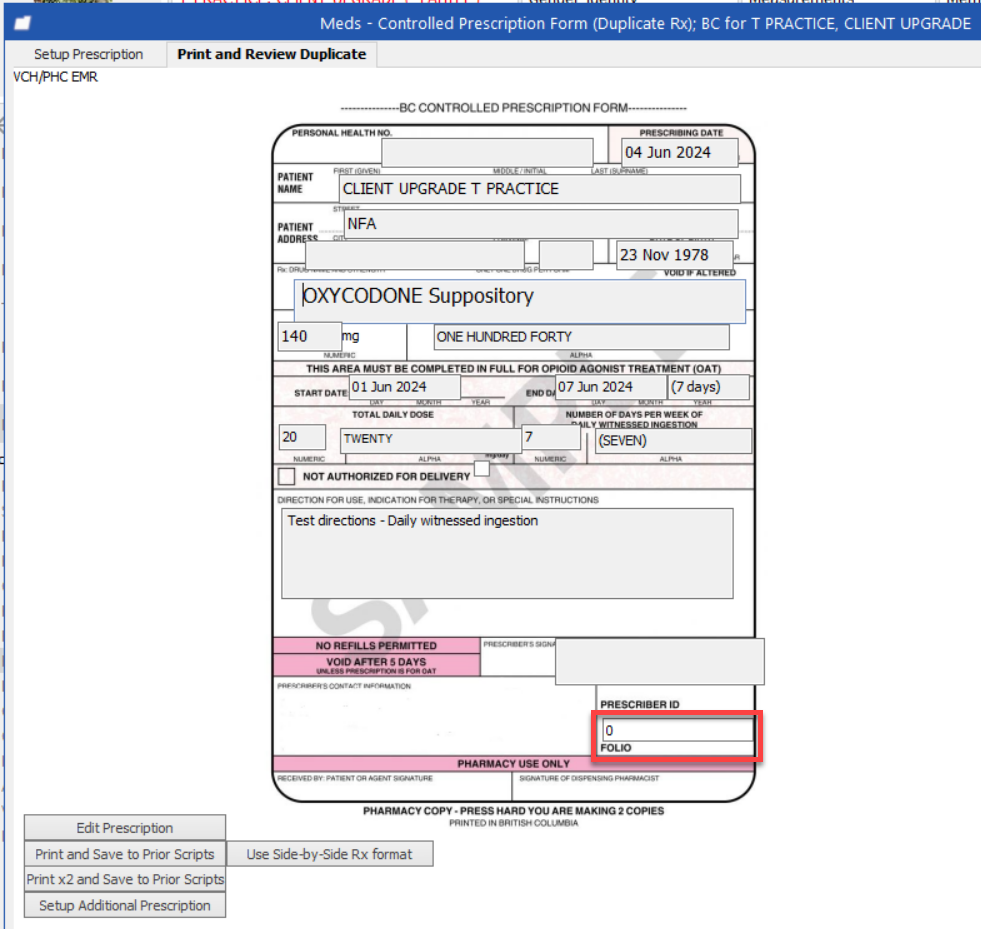This screenshot has width=981, height=929.
Task: Click Print and Save to Prior Scripts
Action: (125, 854)
